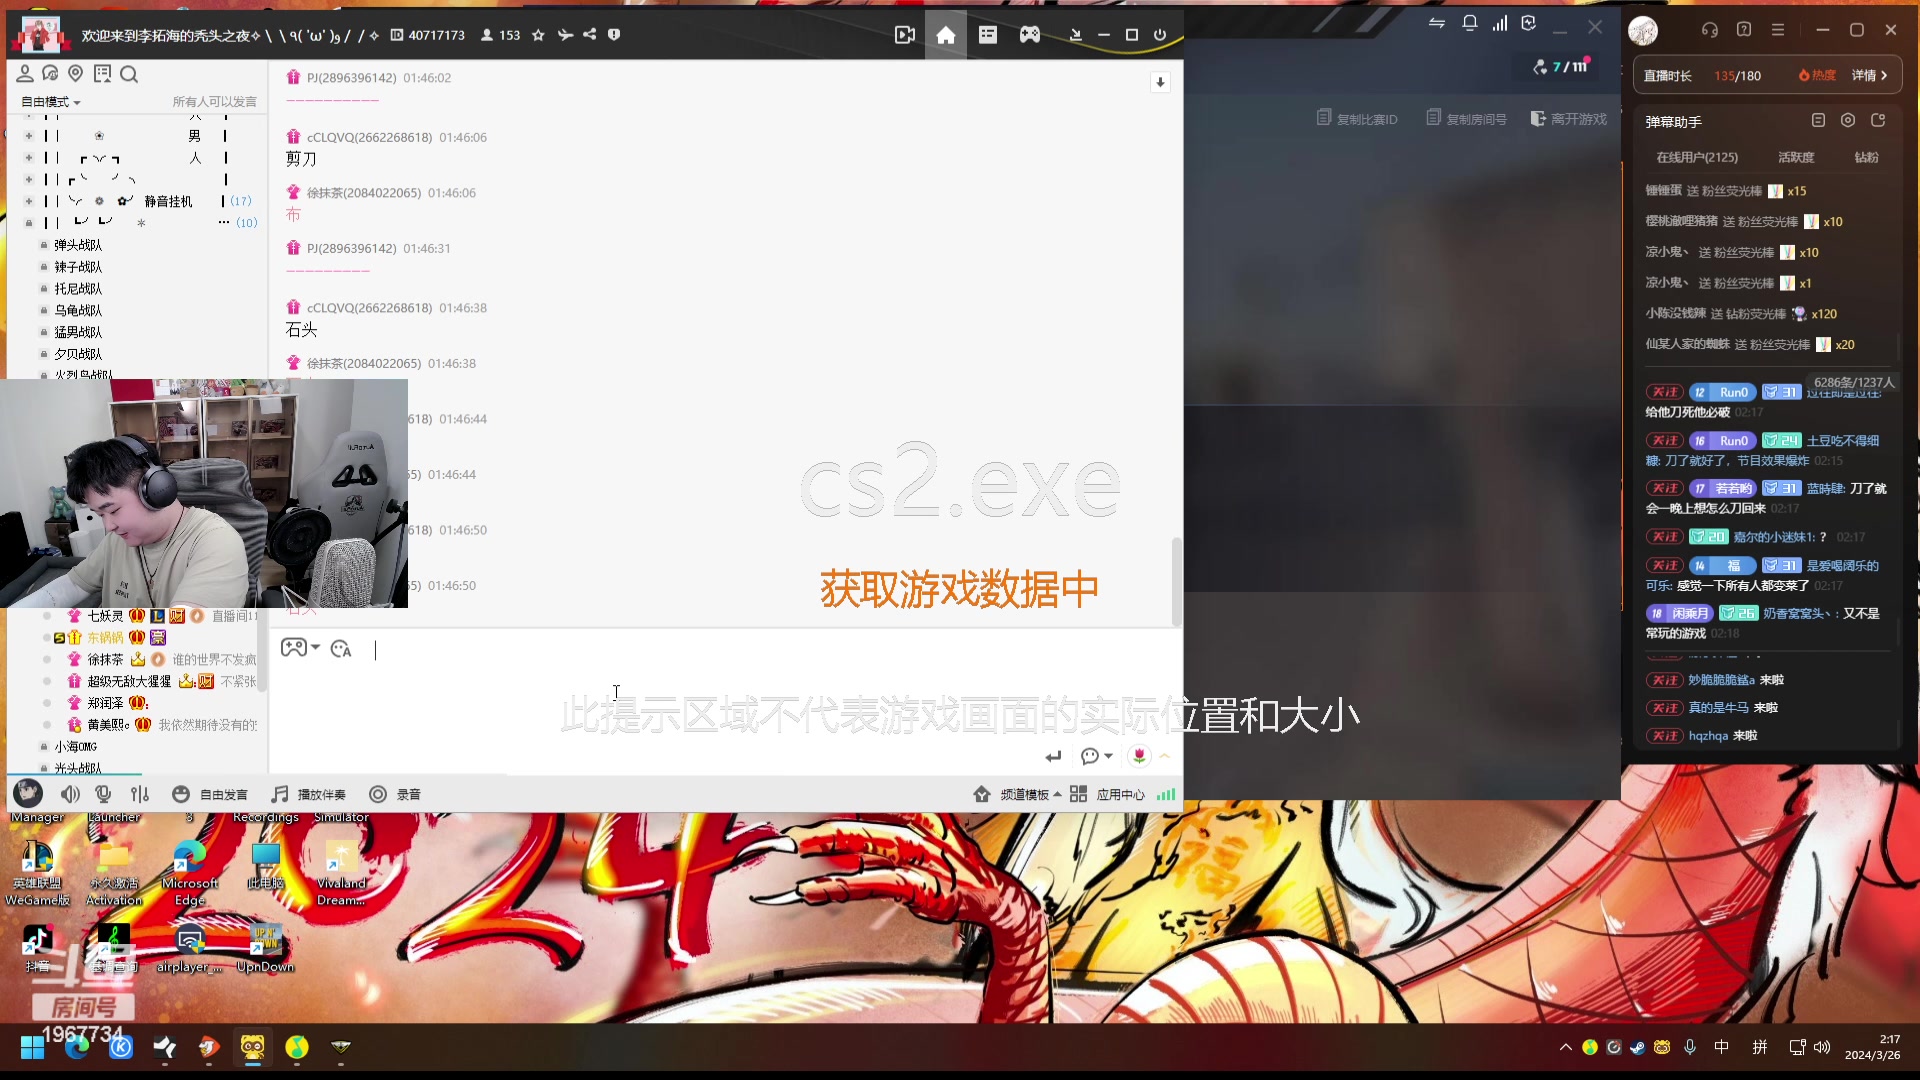Click the refresh chat icon above the channel tree
Image resolution: width=1920 pixels, height=1080 pixels.
[50, 74]
